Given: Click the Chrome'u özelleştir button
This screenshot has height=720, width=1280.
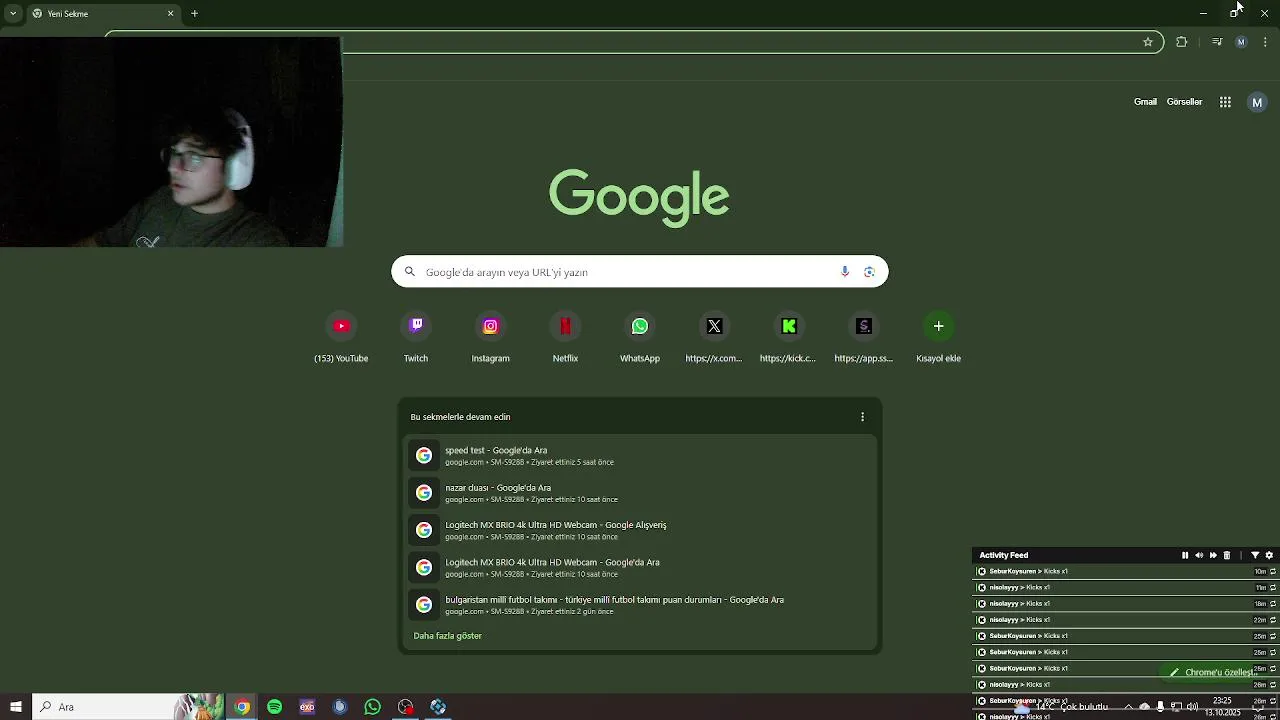Looking at the screenshot, I should click(1213, 673).
